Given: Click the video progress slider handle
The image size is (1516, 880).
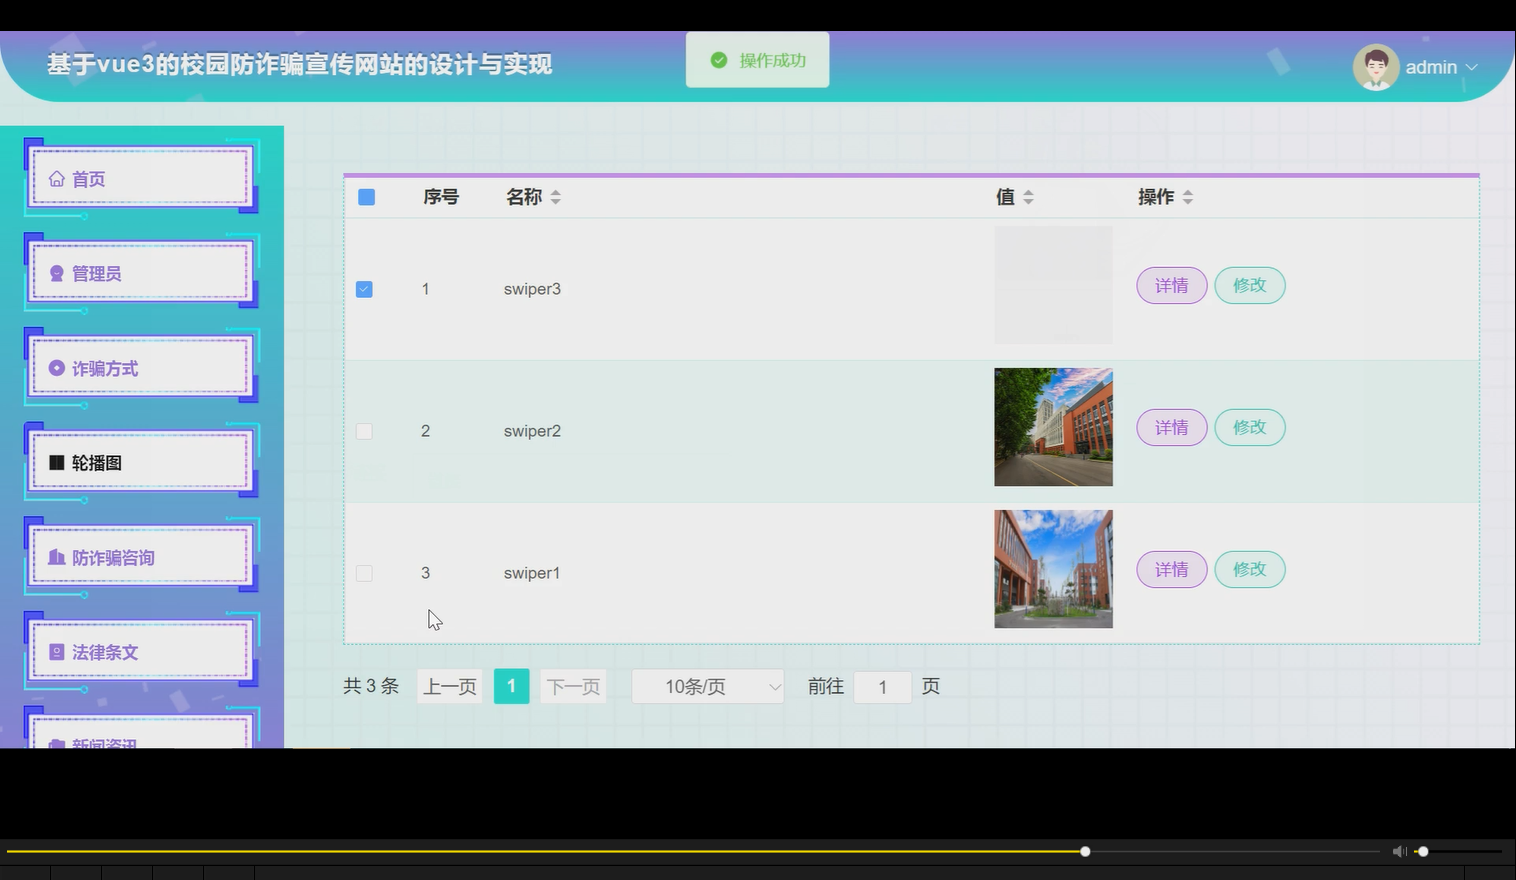Looking at the screenshot, I should 1085,851.
